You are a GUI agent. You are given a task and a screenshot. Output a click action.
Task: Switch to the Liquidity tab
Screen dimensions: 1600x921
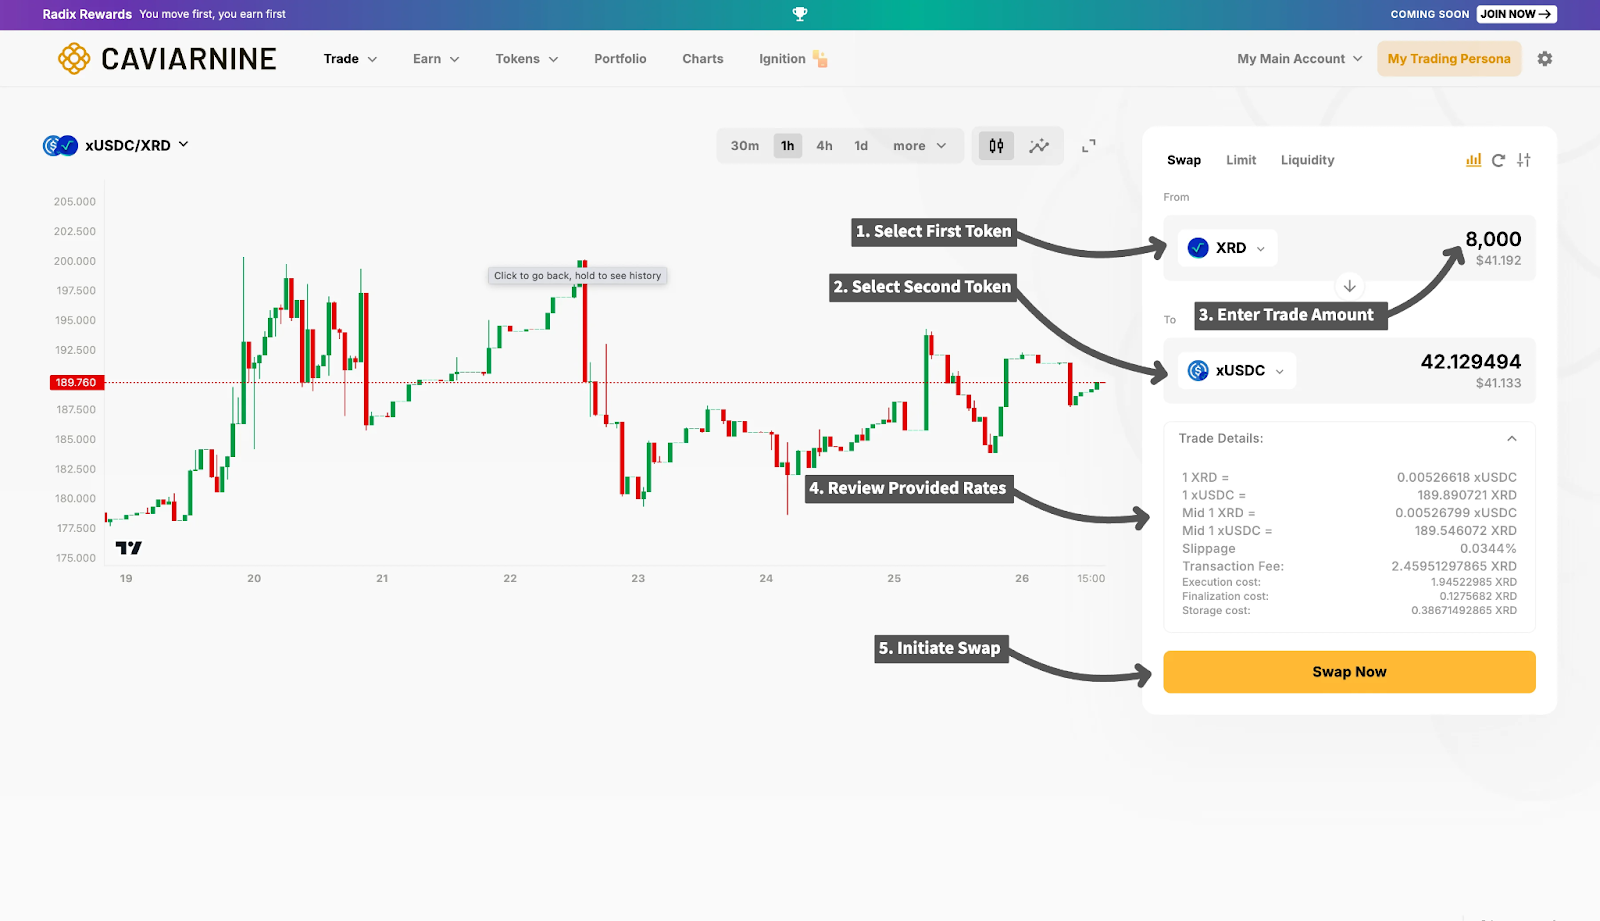(1307, 160)
